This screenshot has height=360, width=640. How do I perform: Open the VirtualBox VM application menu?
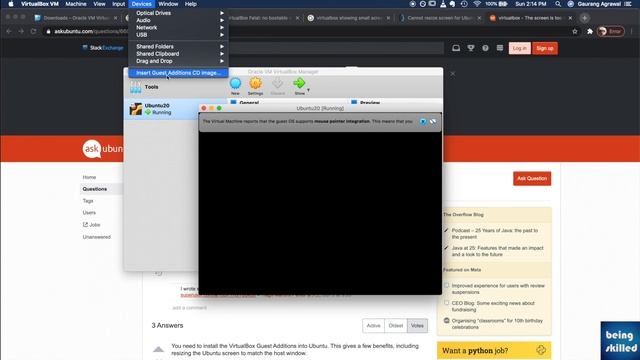(x=40, y=4)
